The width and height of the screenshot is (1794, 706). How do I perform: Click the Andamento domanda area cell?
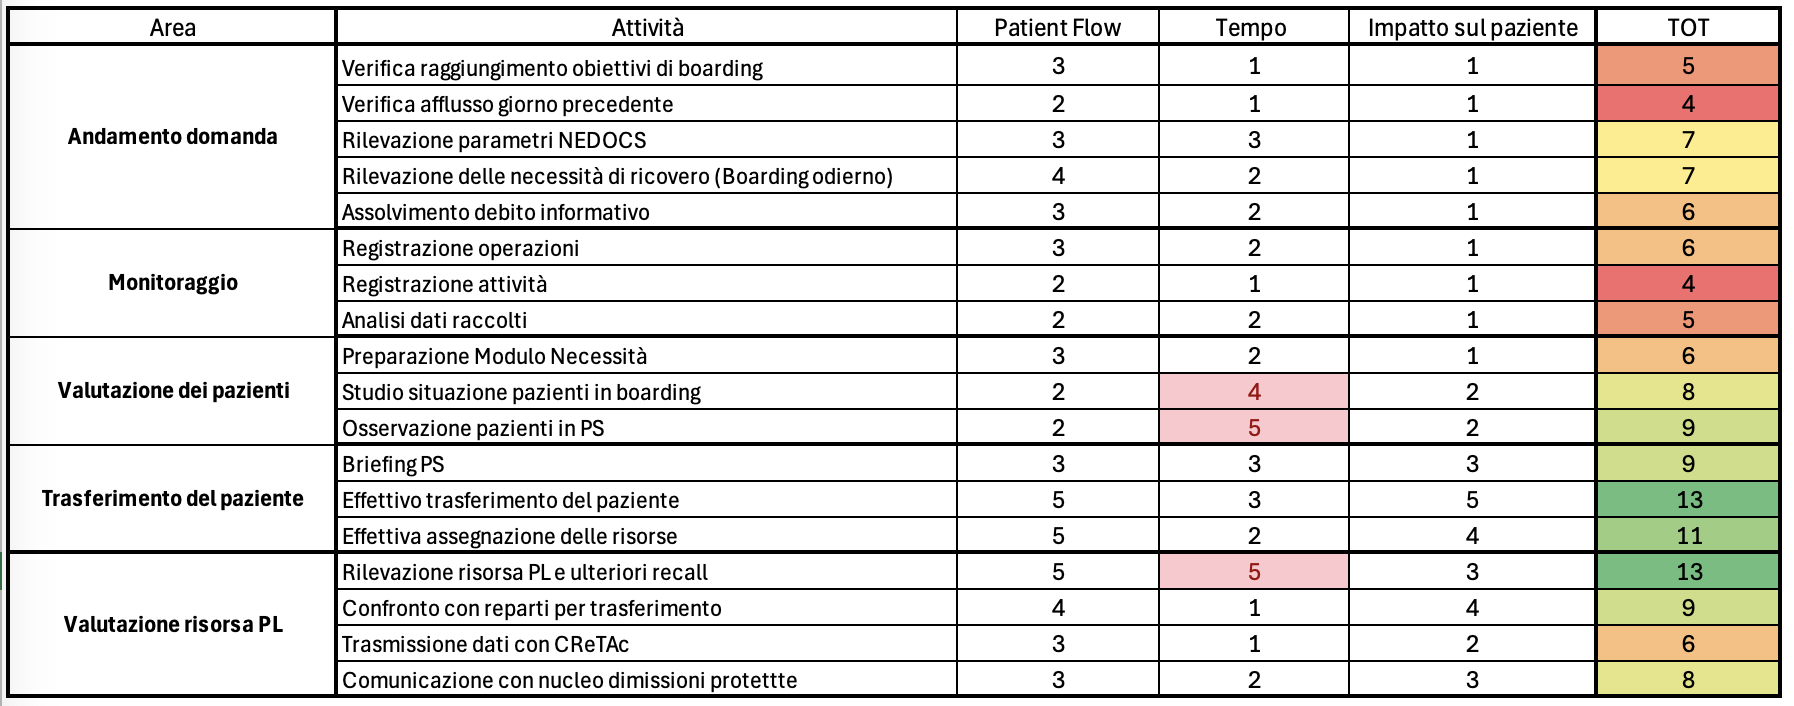coord(172,137)
